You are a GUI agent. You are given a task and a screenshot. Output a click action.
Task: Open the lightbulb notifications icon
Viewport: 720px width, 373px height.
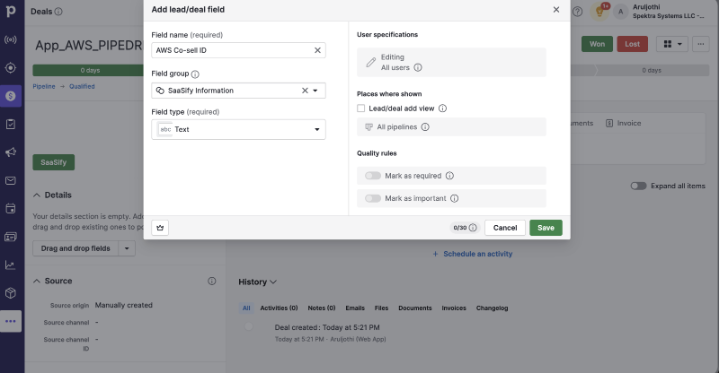coord(600,11)
